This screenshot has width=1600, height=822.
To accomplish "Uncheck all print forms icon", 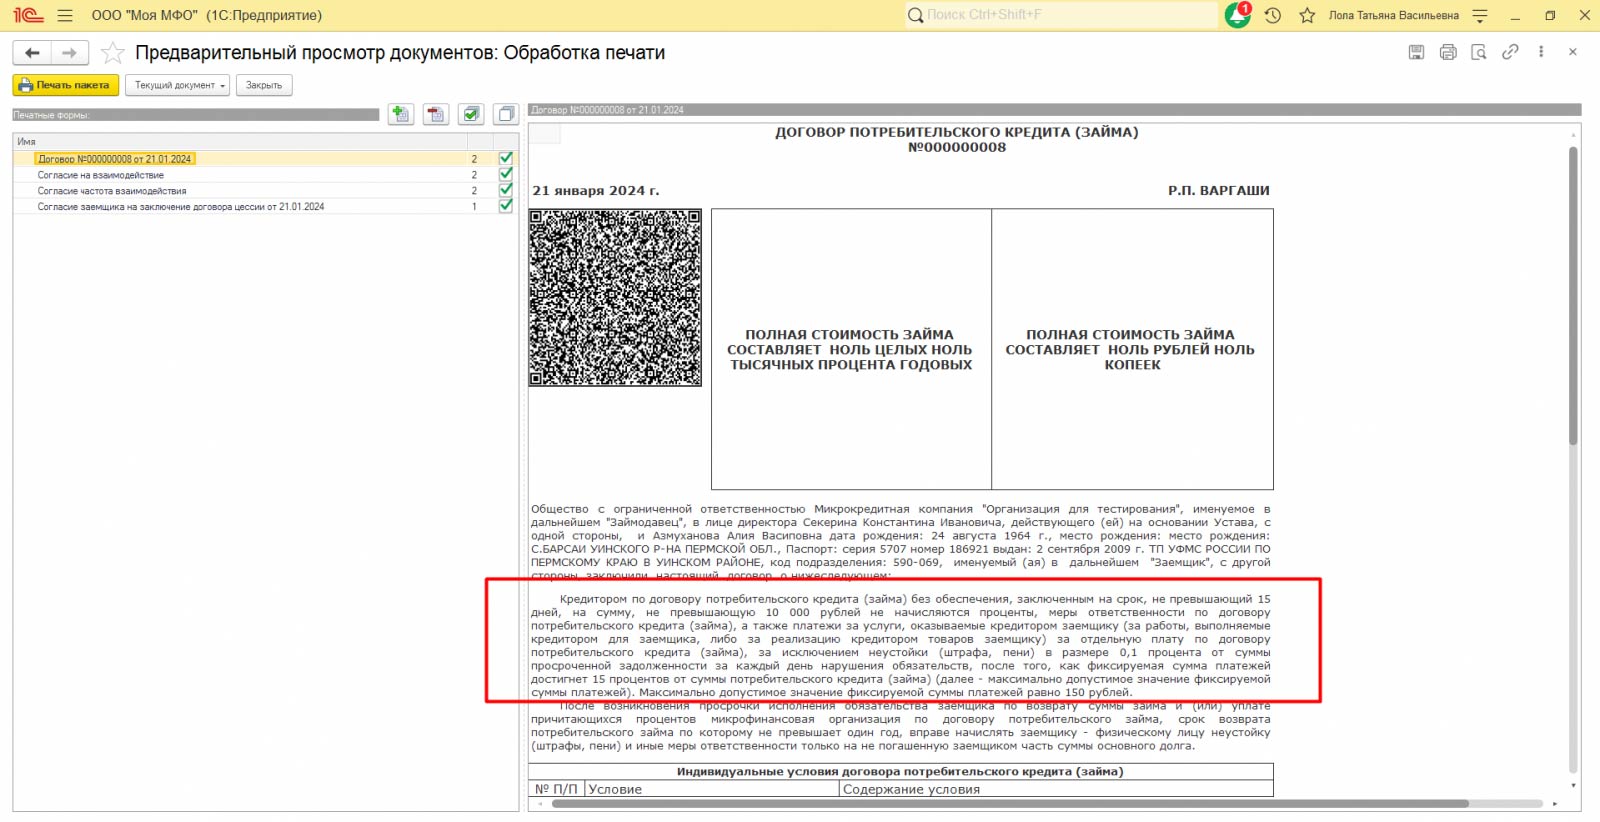I will (x=506, y=115).
